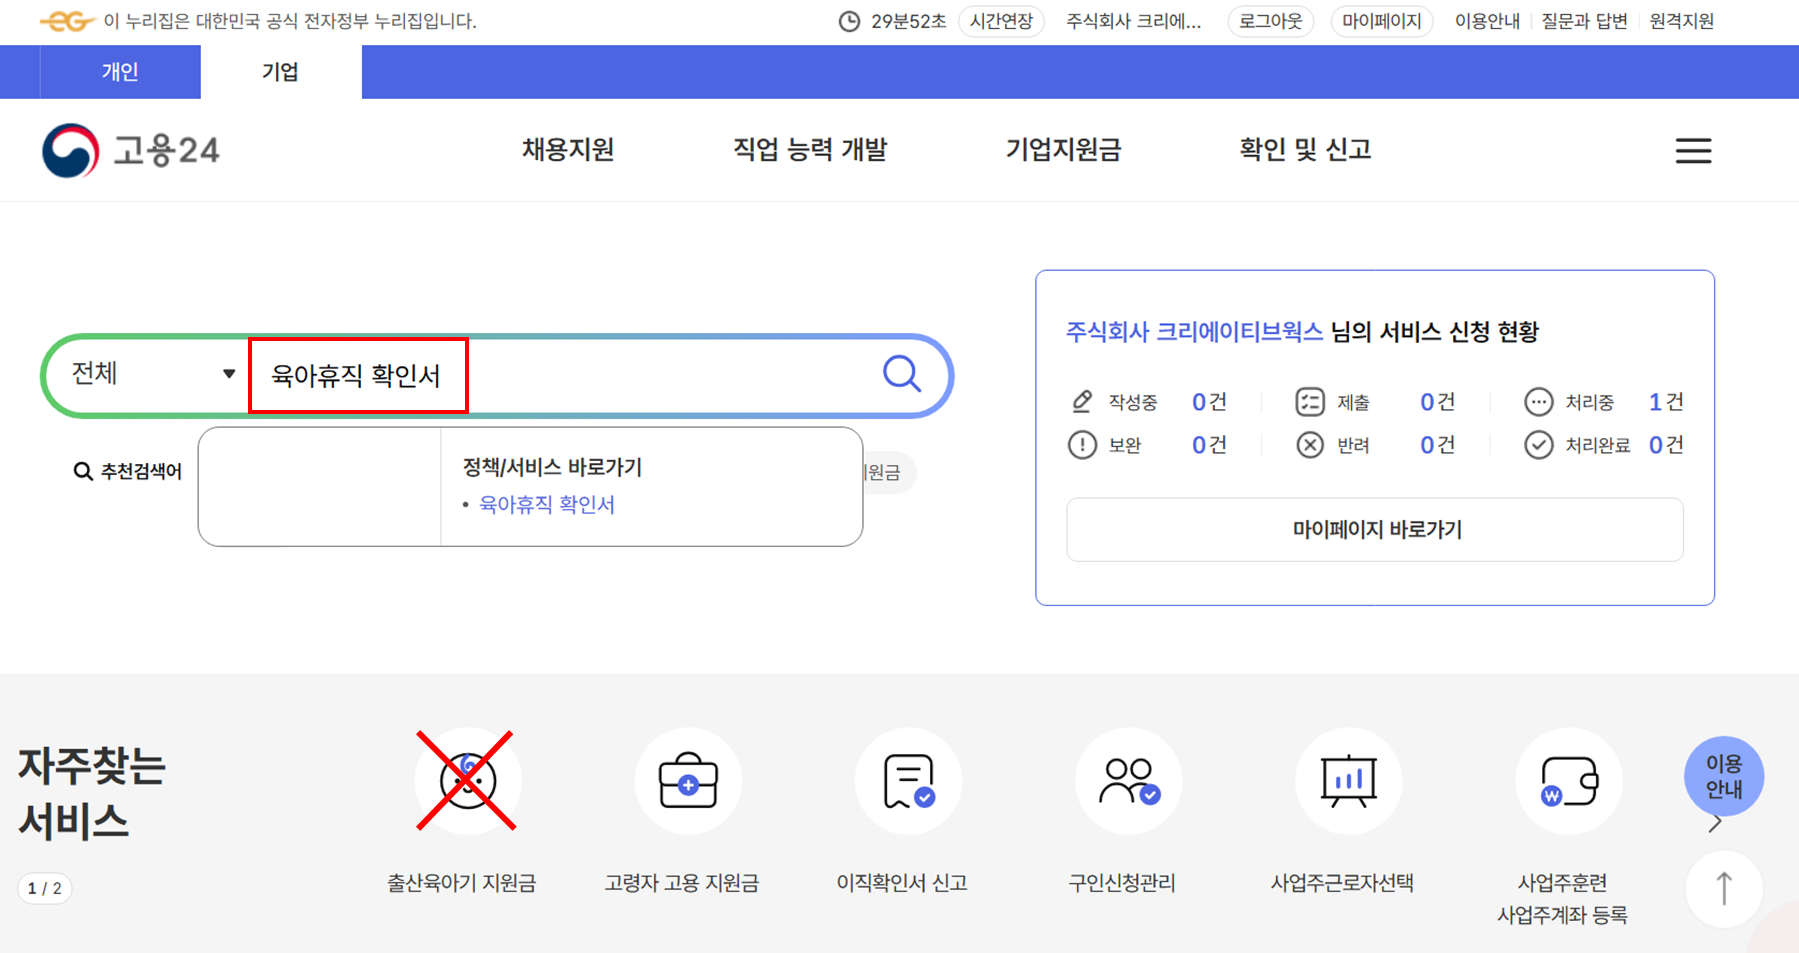This screenshot has width=1799, height=953.
Task: Click the 주식회사 크리에이티브웍스 company name link
Action: [1194, 332]
